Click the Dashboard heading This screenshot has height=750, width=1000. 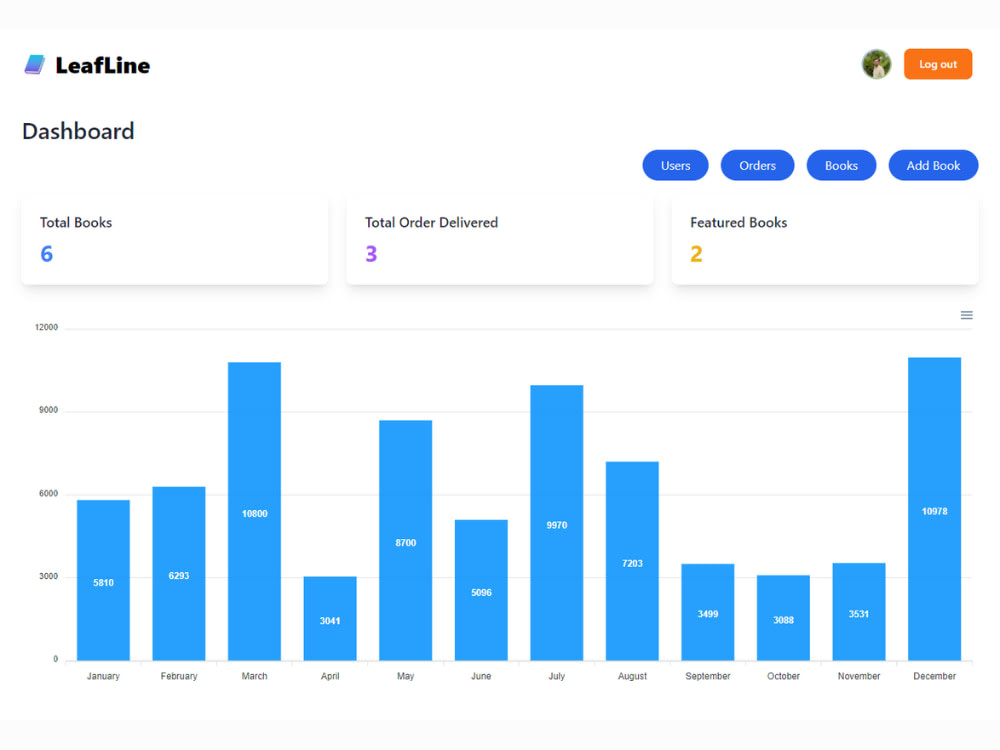pos(78,131)
